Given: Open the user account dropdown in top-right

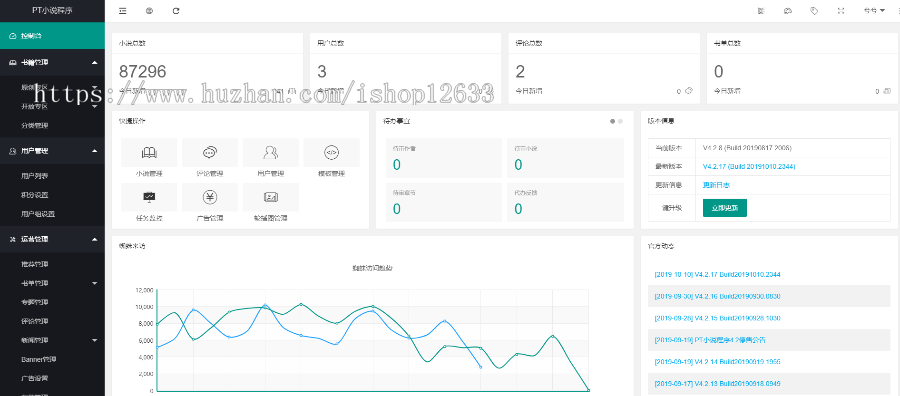Looking at the screenshot, I should point(875,11).
